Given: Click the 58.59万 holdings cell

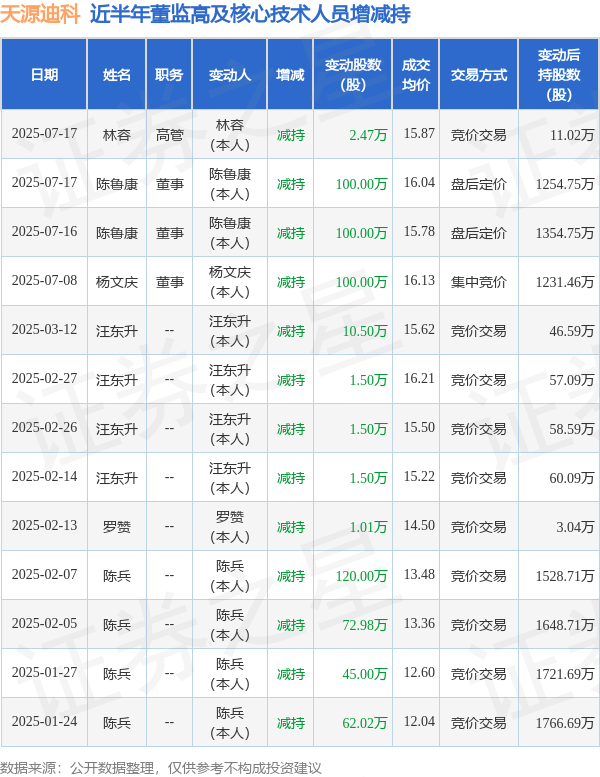Looking at the screenshot, I should 572,429.
